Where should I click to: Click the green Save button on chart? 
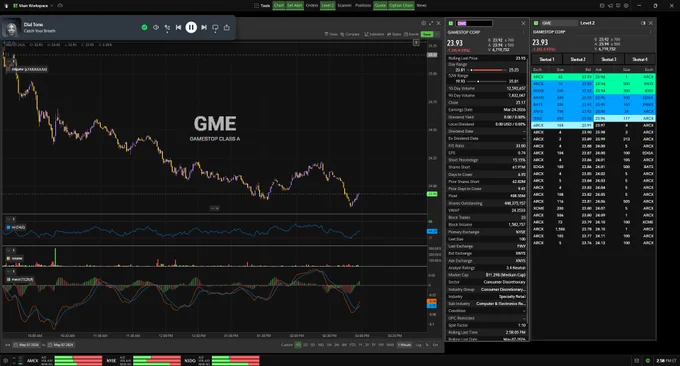(427, 34)
